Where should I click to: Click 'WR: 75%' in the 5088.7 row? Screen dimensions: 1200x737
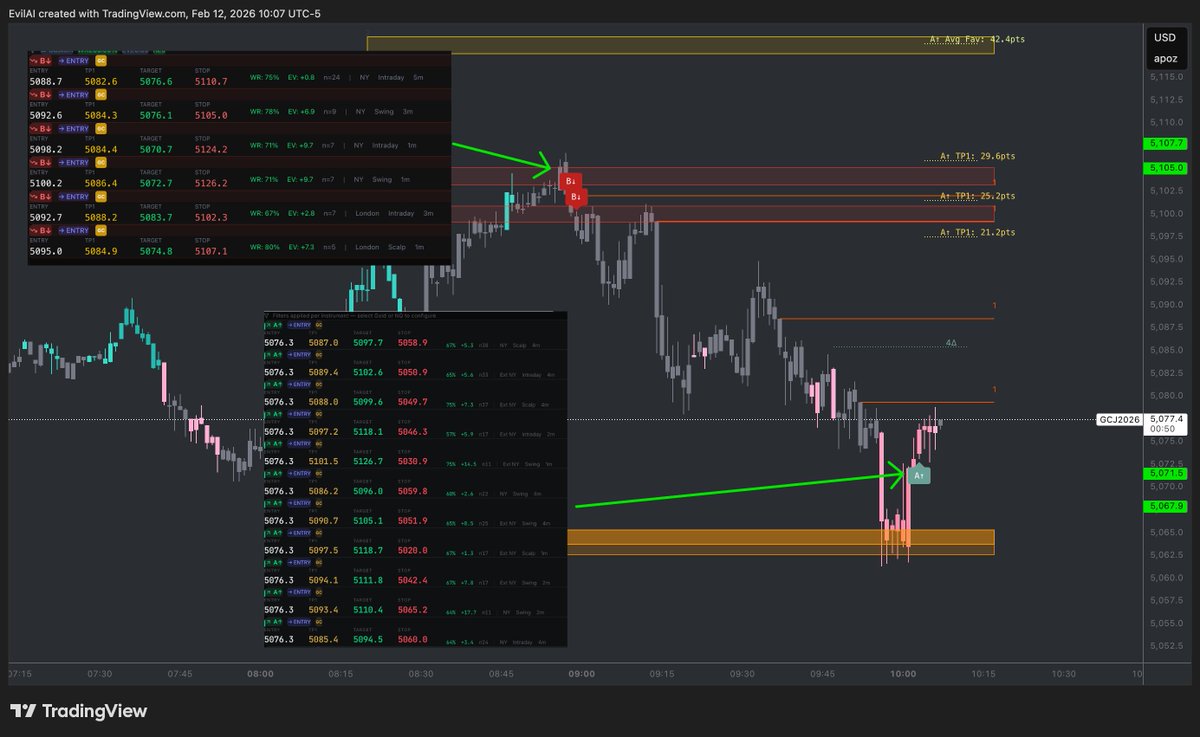pos(265,77)
